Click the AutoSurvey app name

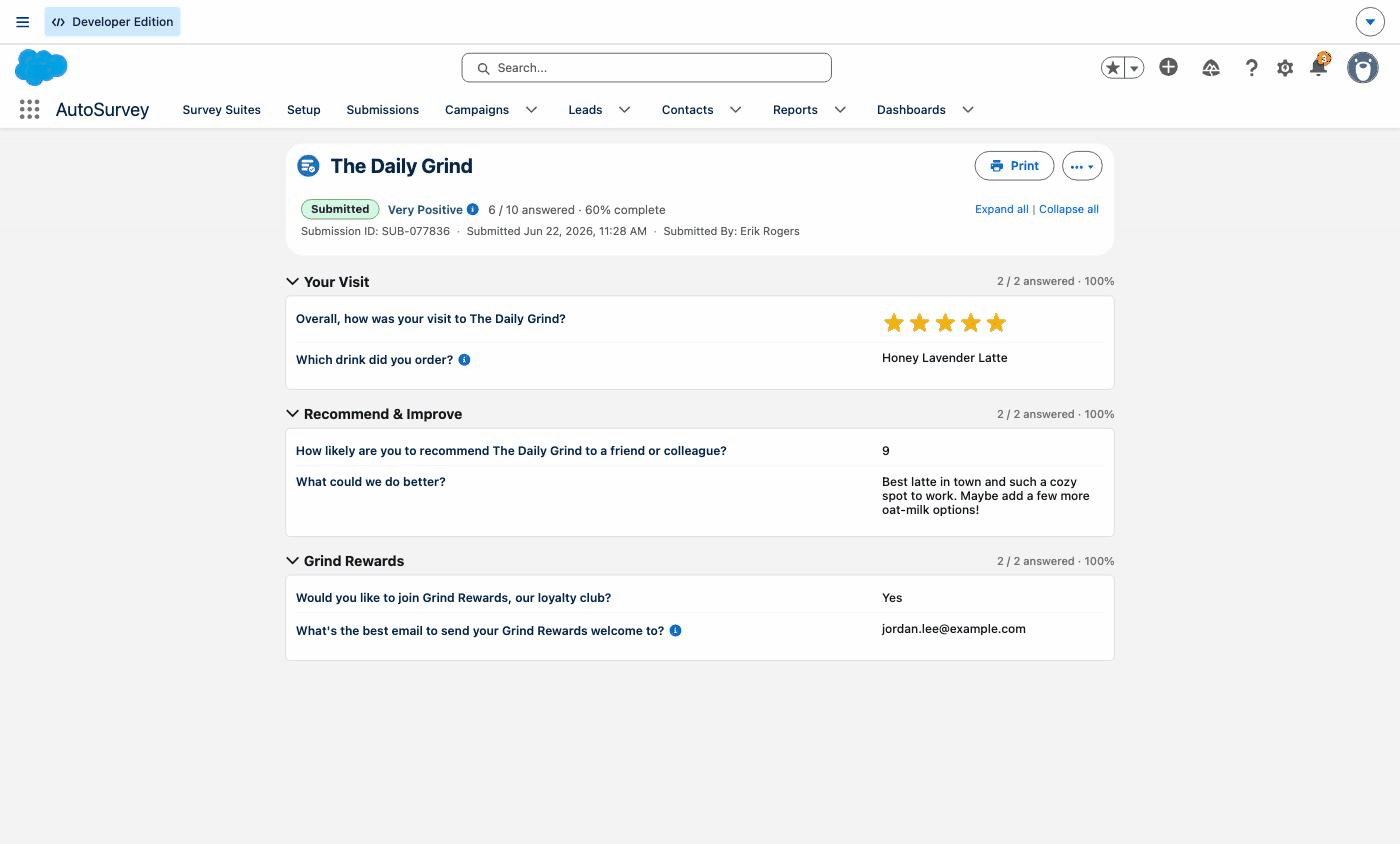102,110
